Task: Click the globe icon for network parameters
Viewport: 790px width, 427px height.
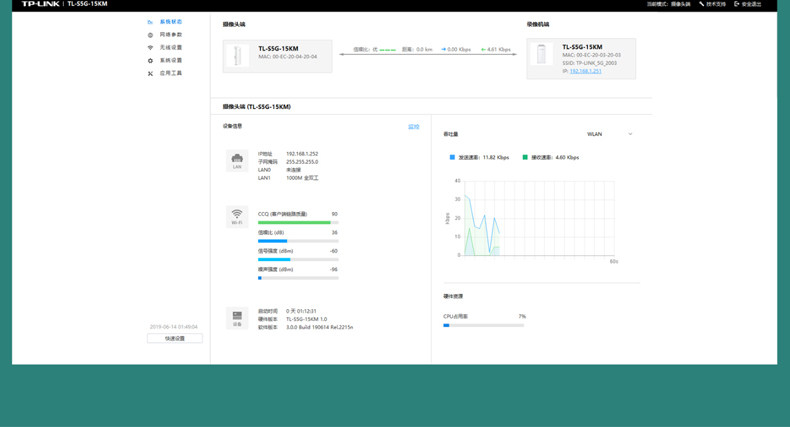Action: (150, 35)
